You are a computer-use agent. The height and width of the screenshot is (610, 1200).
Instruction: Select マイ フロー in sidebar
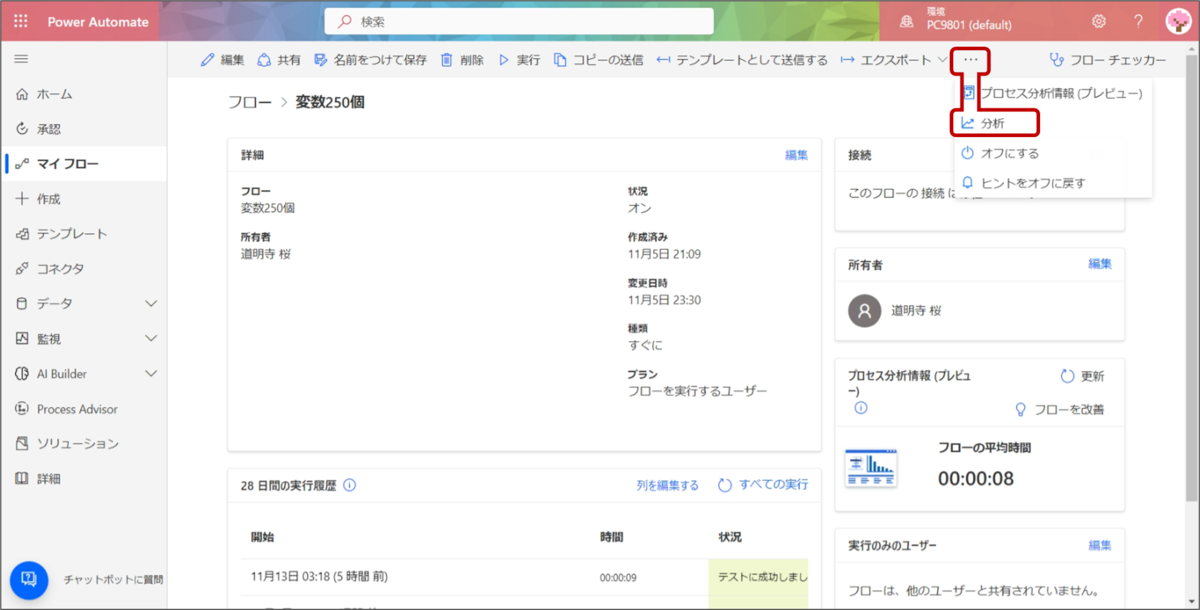83,164
